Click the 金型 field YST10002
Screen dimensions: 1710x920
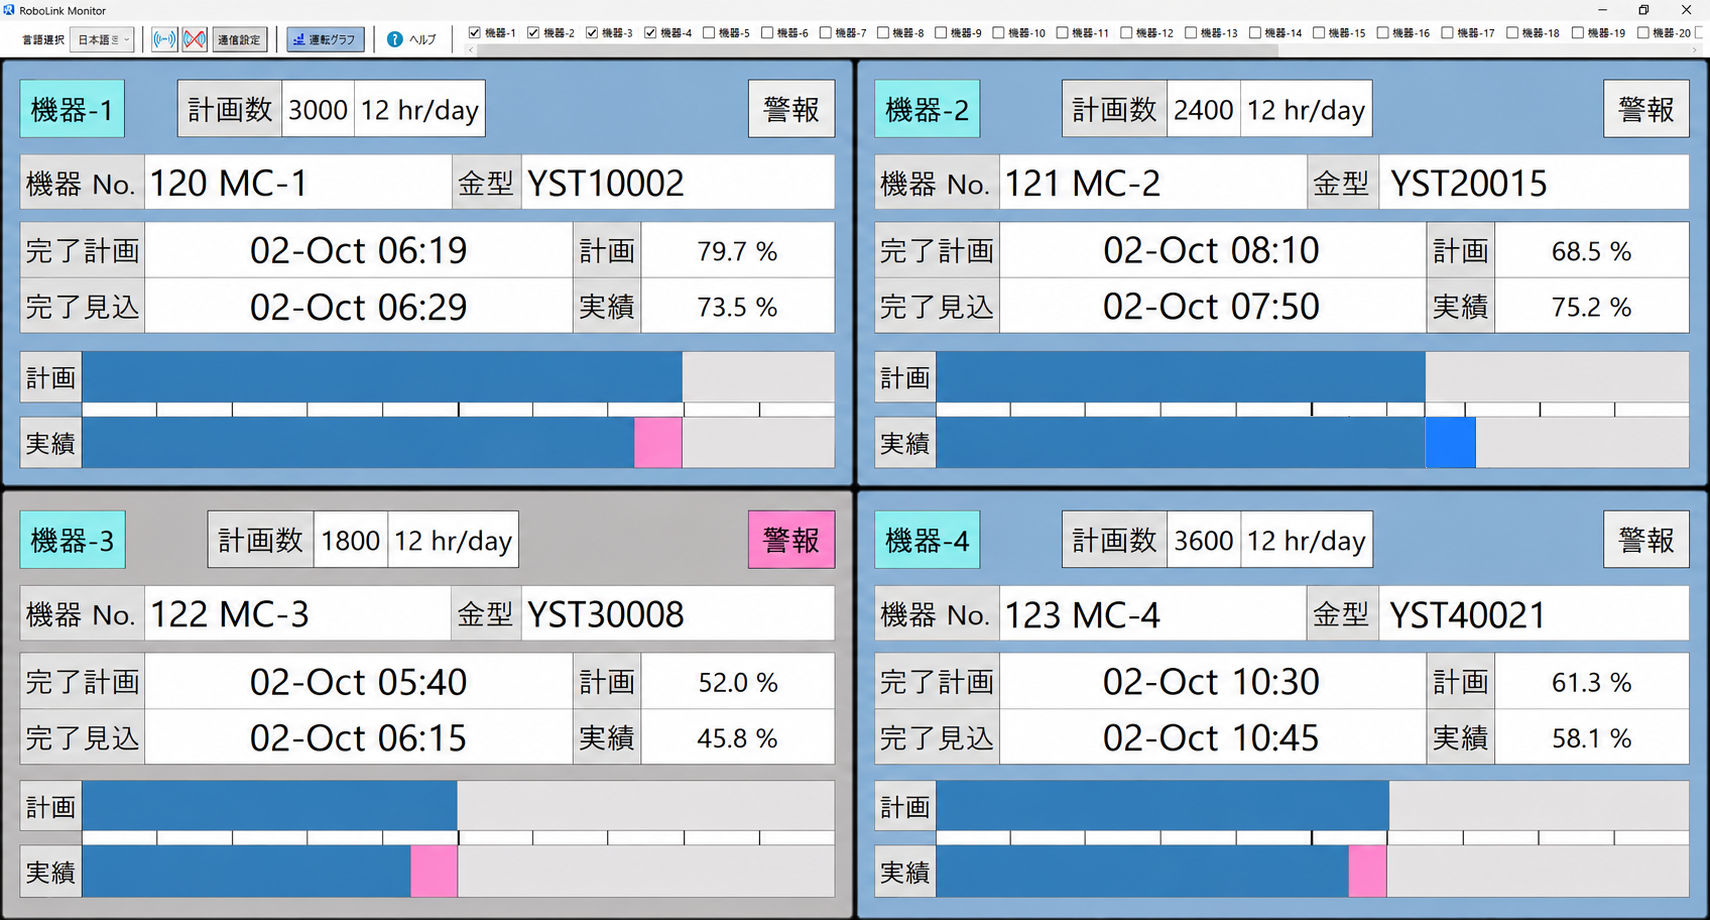click(x=678, y=183)
